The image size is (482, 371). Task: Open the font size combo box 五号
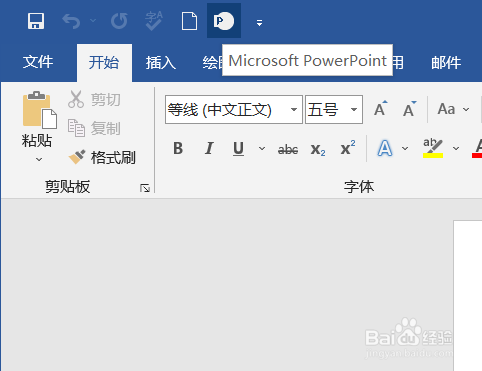pos(334,110)
